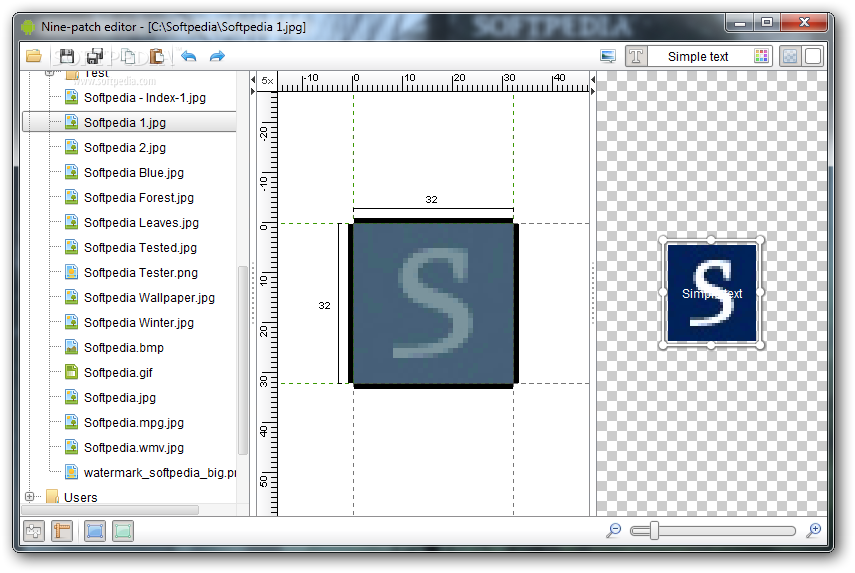This screenshot has width=855, height=573.
Task: Click the Softpedia.bmp file icon
Action: tap(71, 347)
